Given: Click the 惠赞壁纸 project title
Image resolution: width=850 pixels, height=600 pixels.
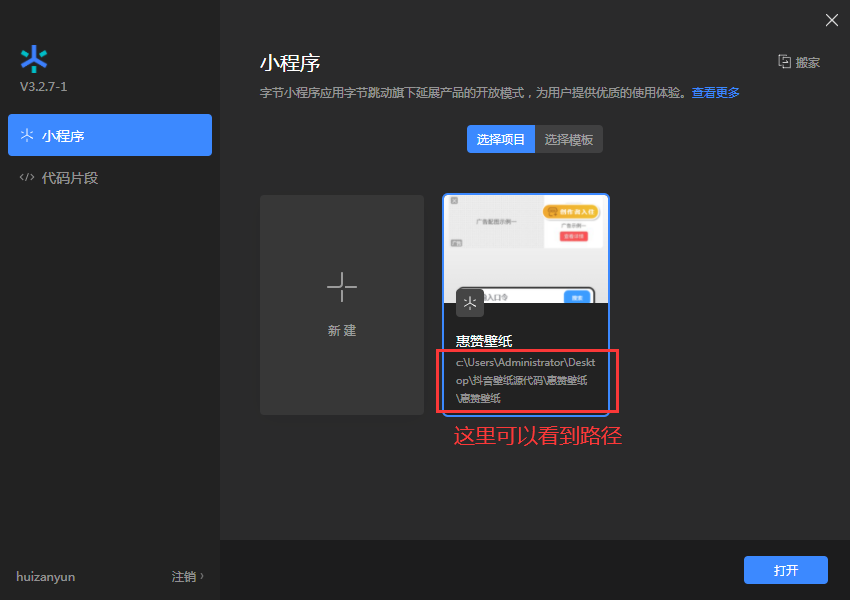Looking at the screenshot, I should point(484,341).
